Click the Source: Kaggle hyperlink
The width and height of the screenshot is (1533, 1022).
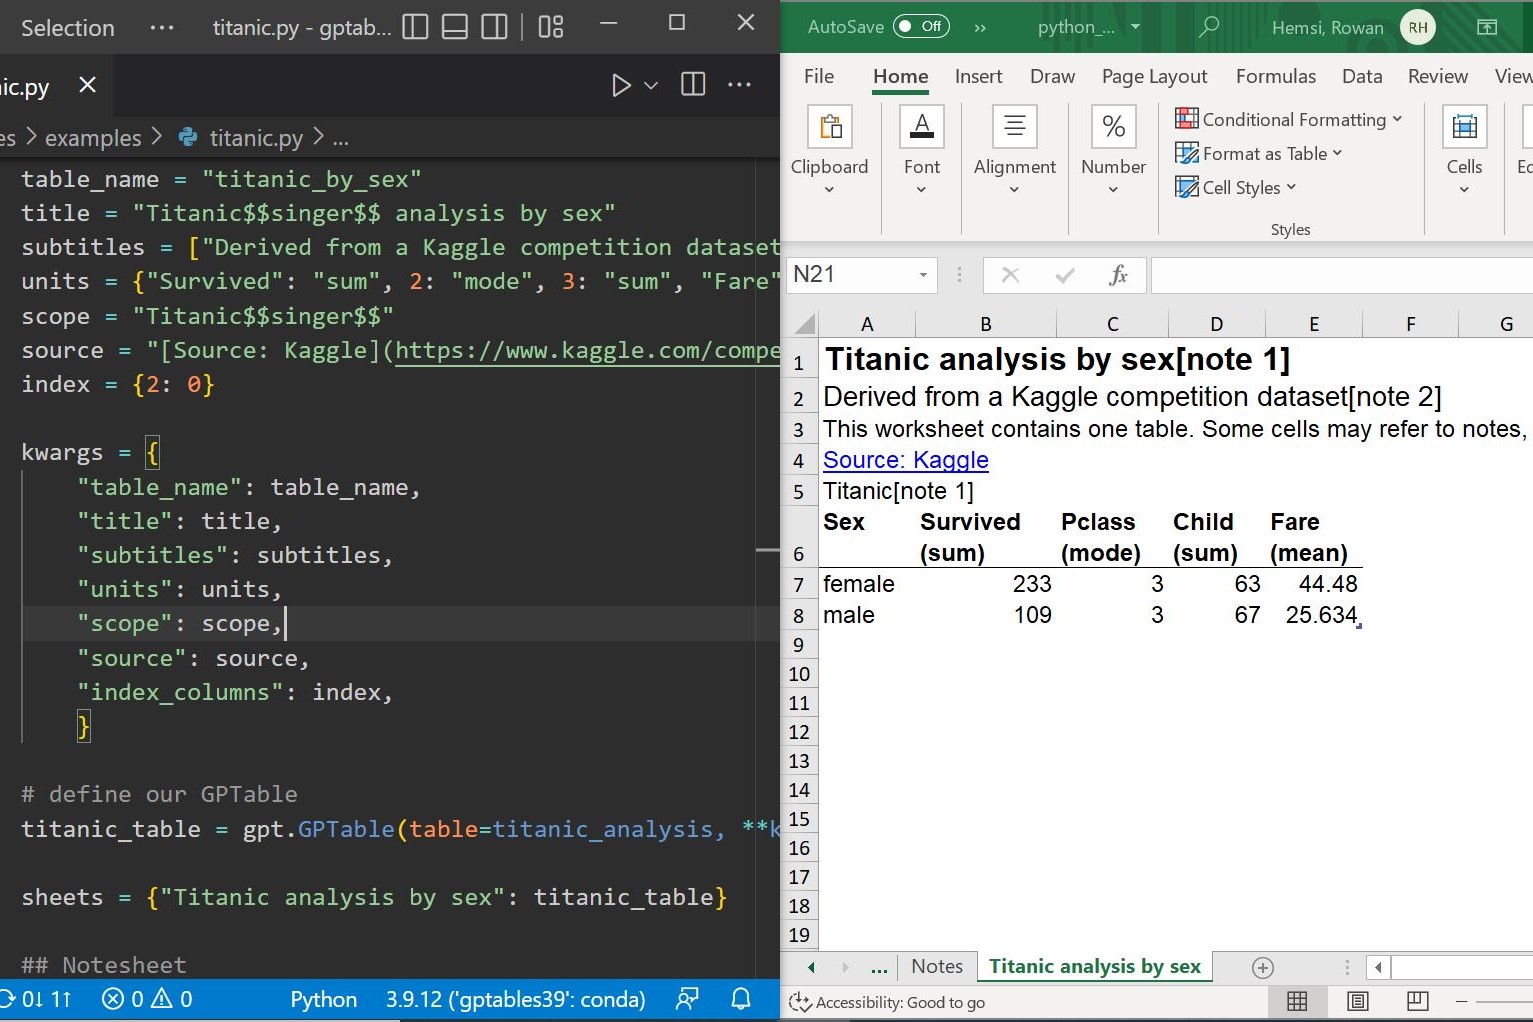click(x=905, y=460)
